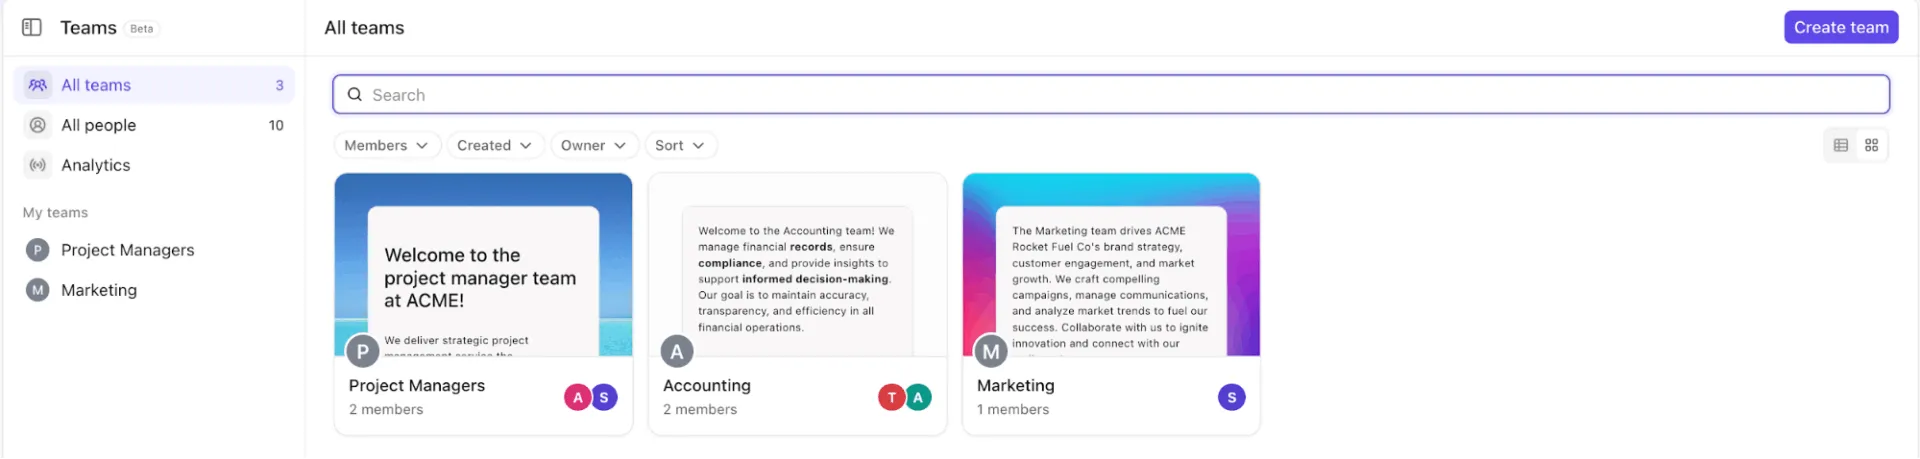Open the Members filter dropdown
The width and height of the screenshot is (1920, 459).
(386, 145)
